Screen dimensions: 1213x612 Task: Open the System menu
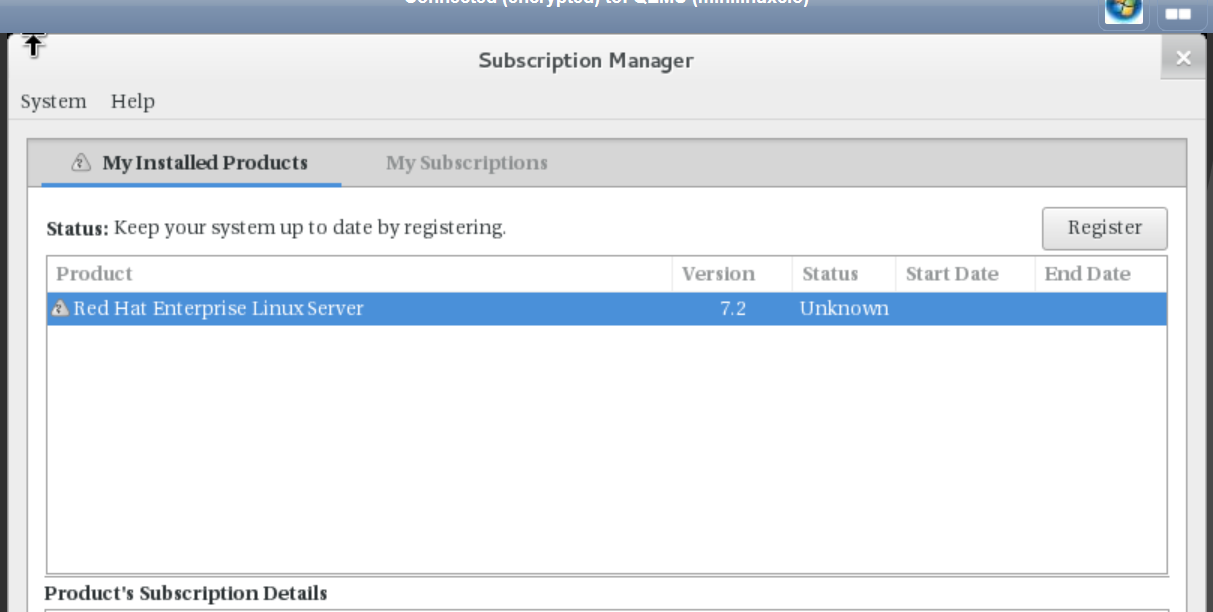(x=53, y=101)
